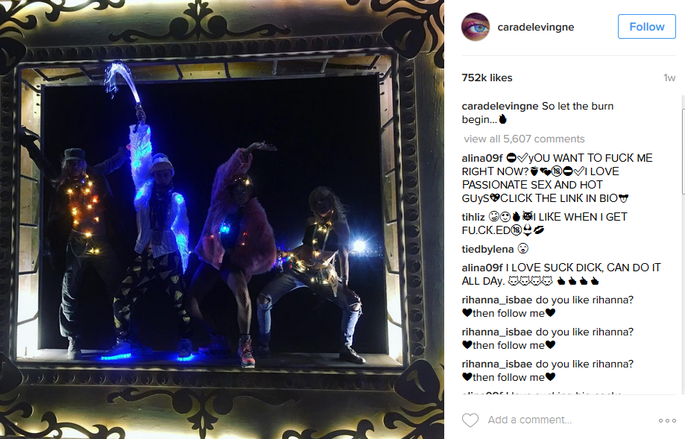This screenshot has width=685, height=439.
Task: Click the heart like icon
Action: [x=470, y=420]
